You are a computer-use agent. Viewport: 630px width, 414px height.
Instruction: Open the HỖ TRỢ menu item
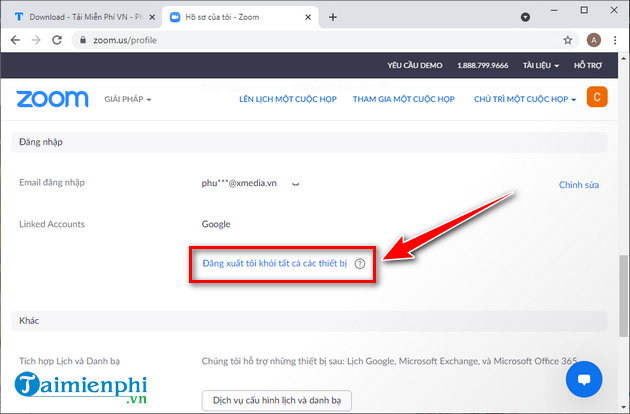[x=588, y=65]
